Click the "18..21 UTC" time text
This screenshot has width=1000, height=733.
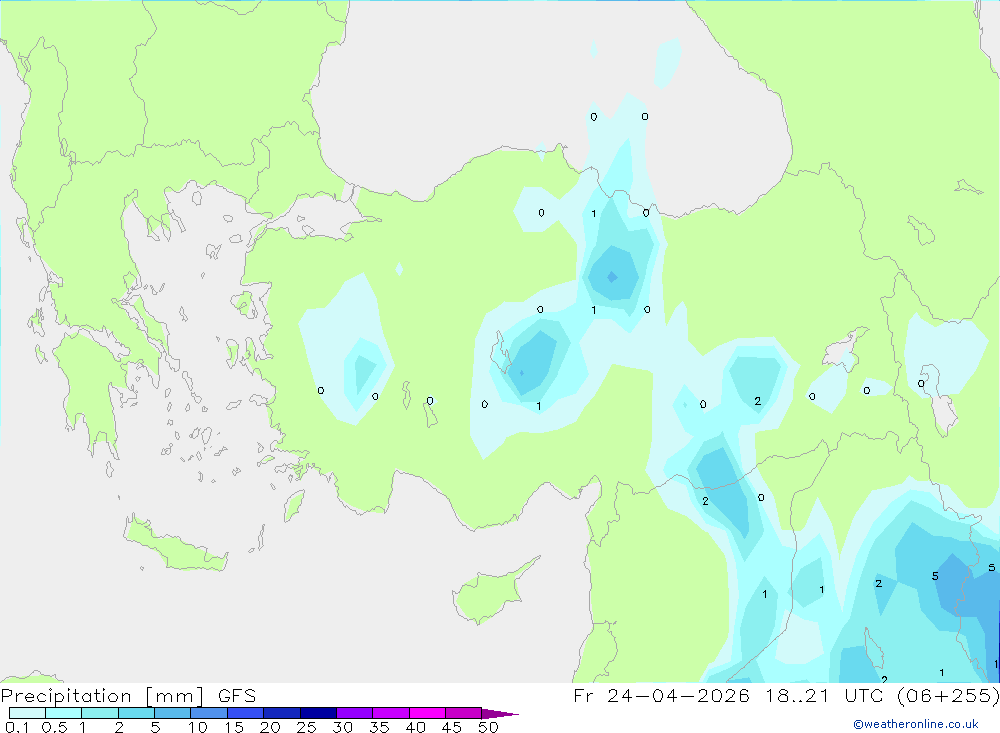[826, 695]
